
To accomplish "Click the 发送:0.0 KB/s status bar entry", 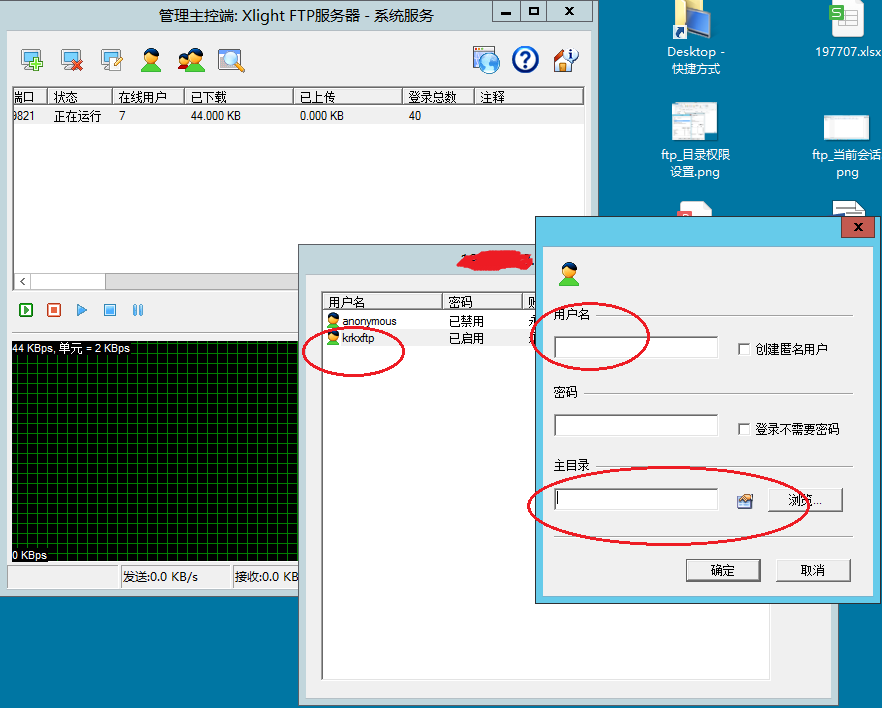I will pyautogui.click(x=176, y=577).
